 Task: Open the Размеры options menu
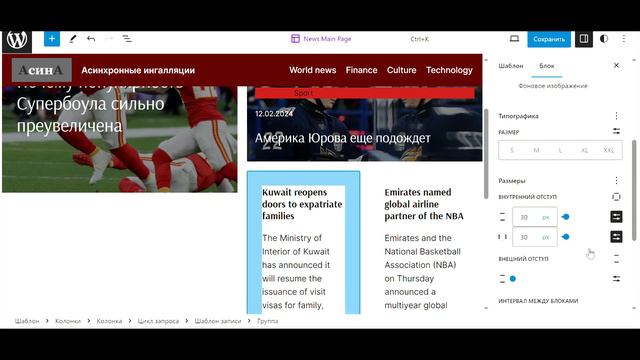[616, 180]
